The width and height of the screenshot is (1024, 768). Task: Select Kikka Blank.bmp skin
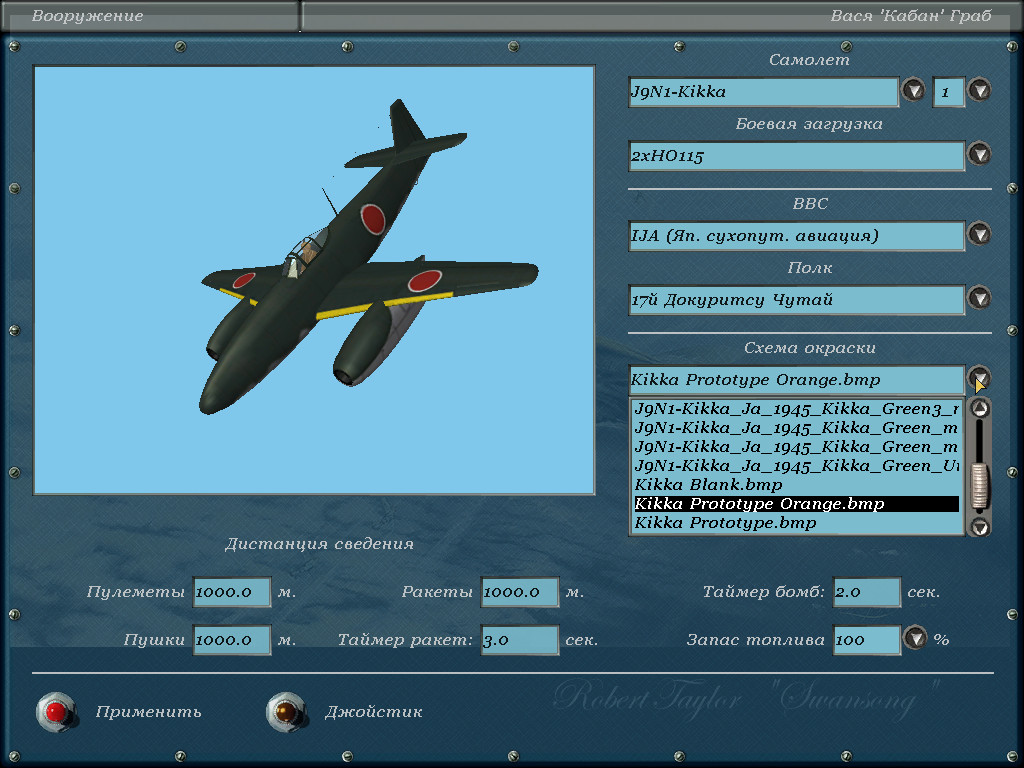tap(708, 485)
